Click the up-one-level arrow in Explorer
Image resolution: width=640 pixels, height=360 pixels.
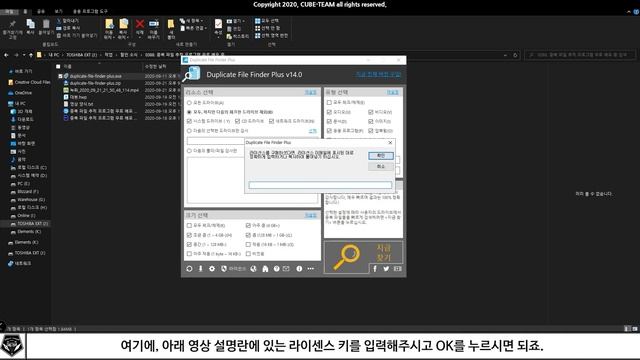point(31,55)
